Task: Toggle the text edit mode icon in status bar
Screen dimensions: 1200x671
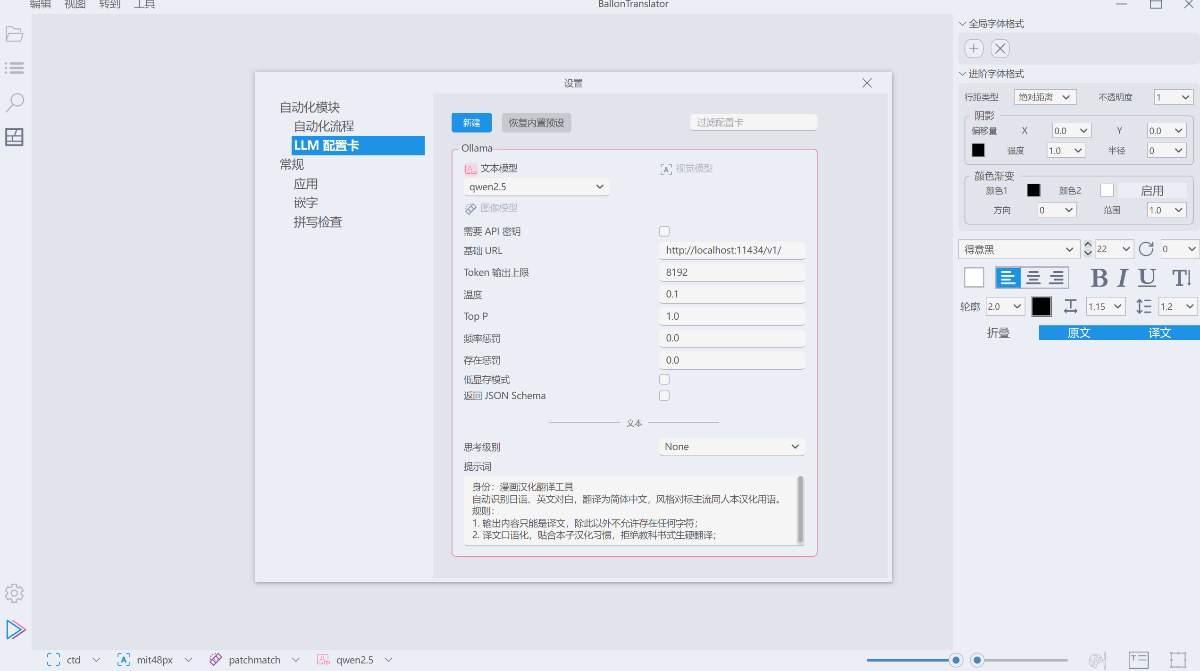Action: point(1139,660)
